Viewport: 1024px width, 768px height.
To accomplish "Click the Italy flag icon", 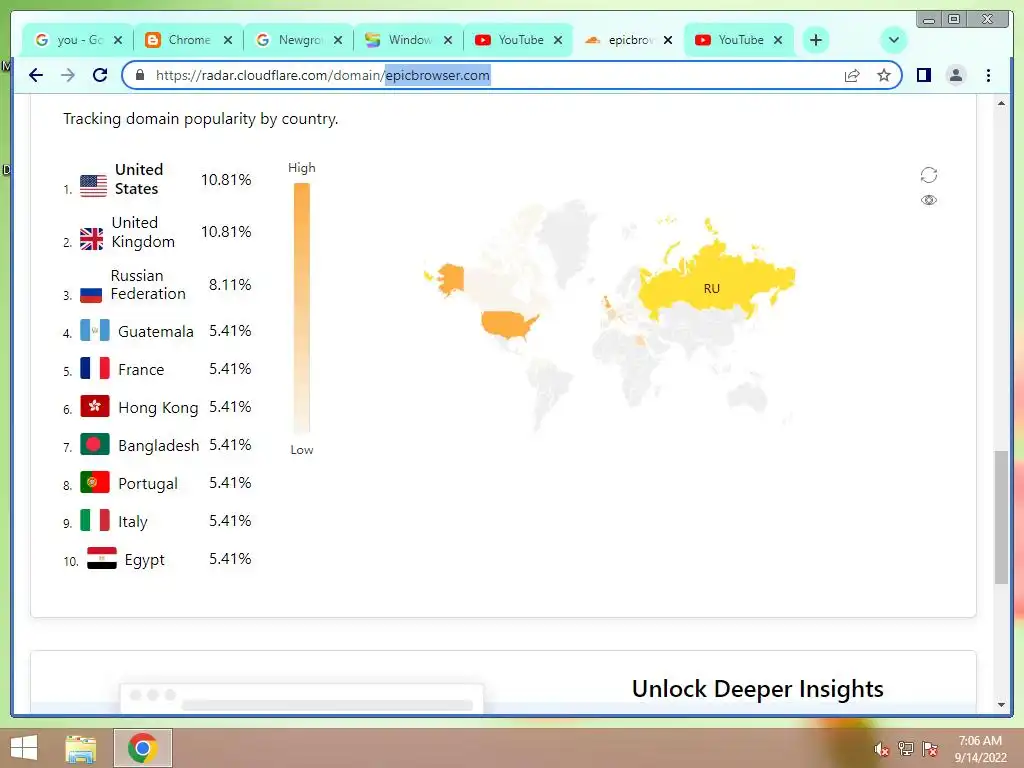I will coord(95,520).
